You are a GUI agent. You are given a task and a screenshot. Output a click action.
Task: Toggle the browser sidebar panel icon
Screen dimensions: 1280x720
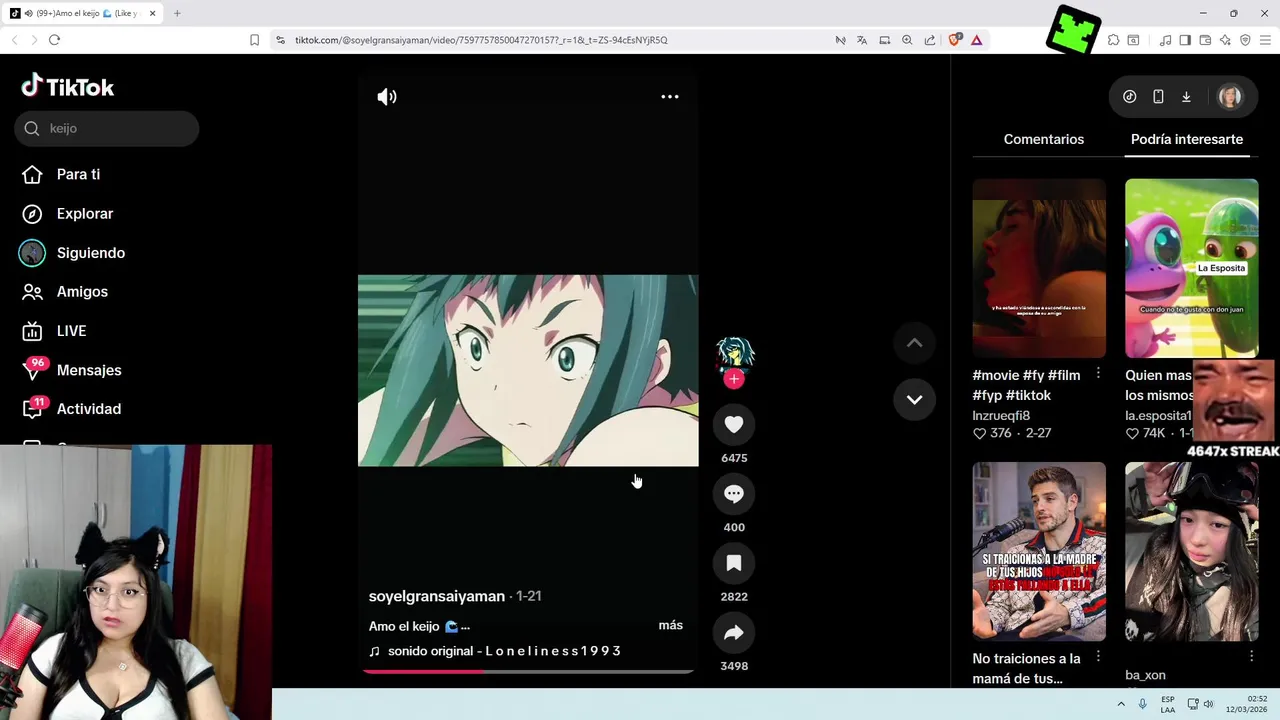click(1185, 40)
